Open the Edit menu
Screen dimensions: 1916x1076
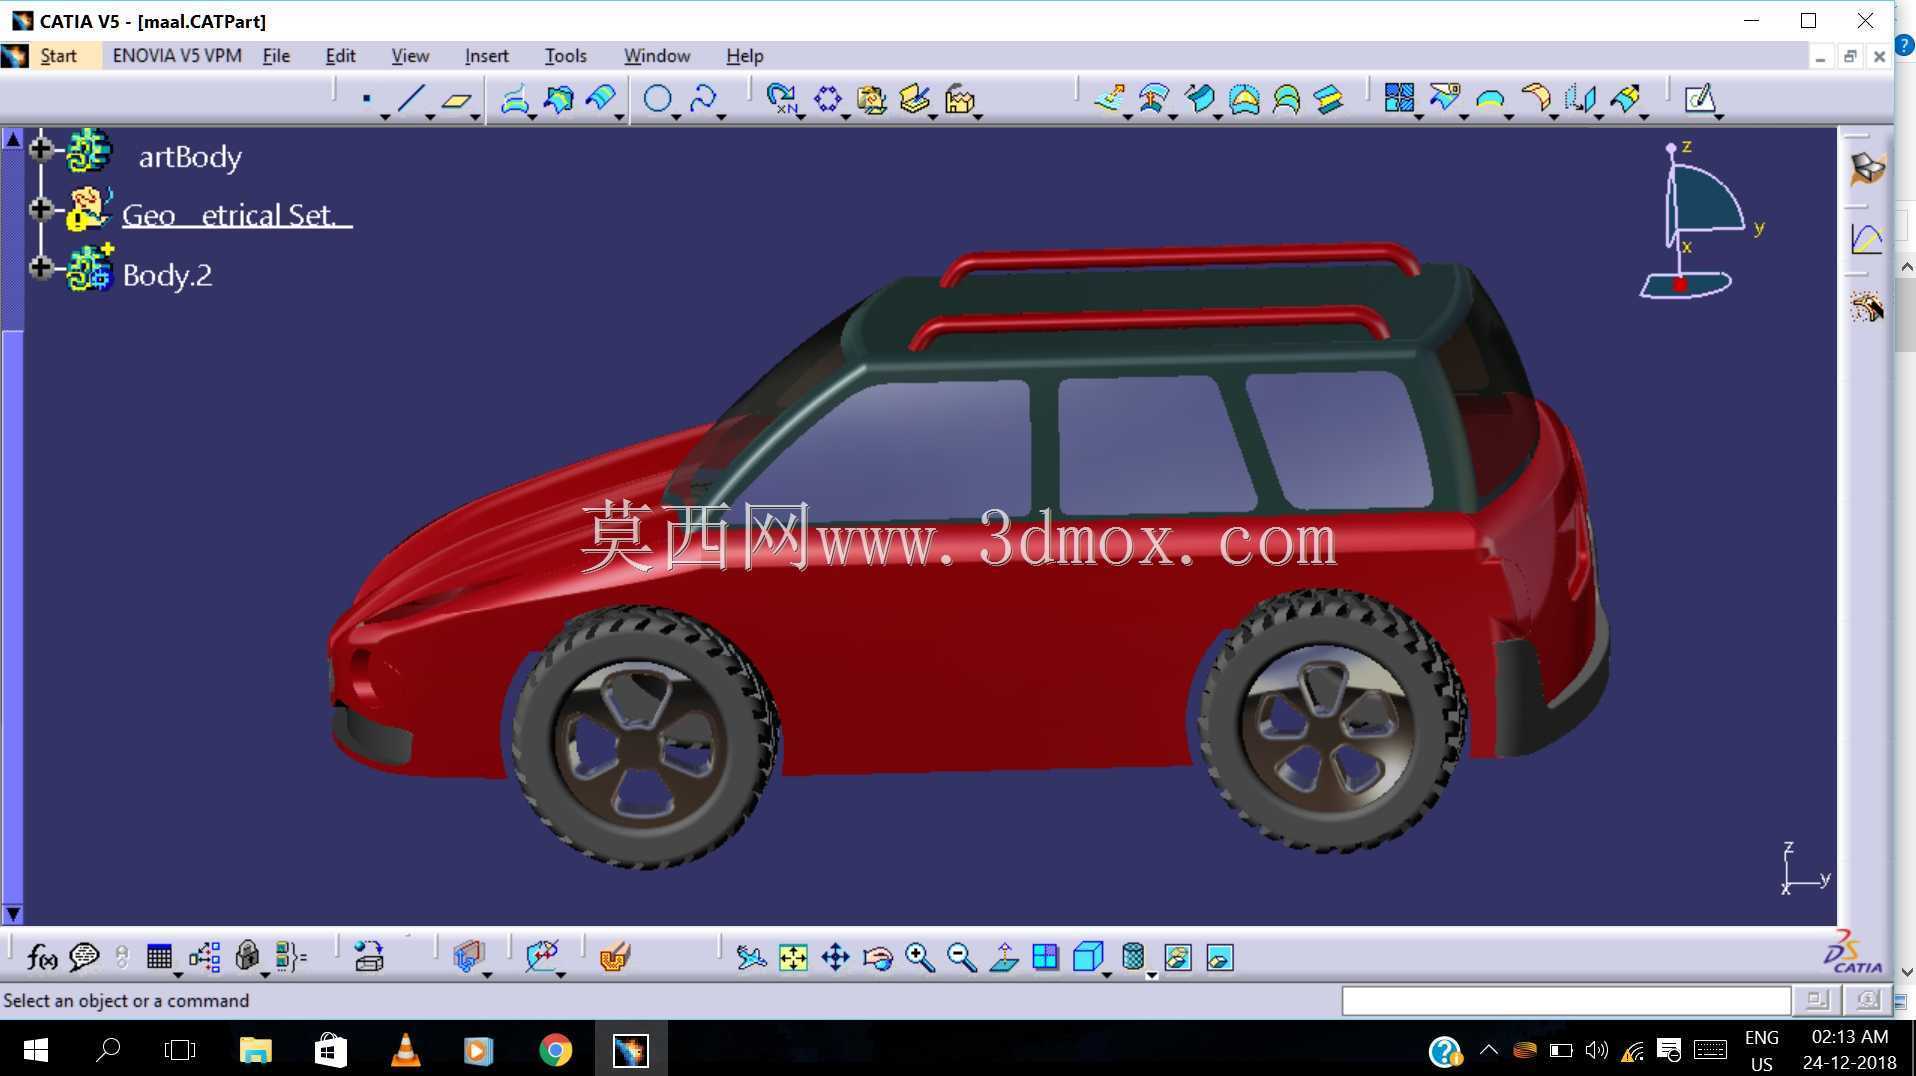pyautogui.click(x=340, y=56)
